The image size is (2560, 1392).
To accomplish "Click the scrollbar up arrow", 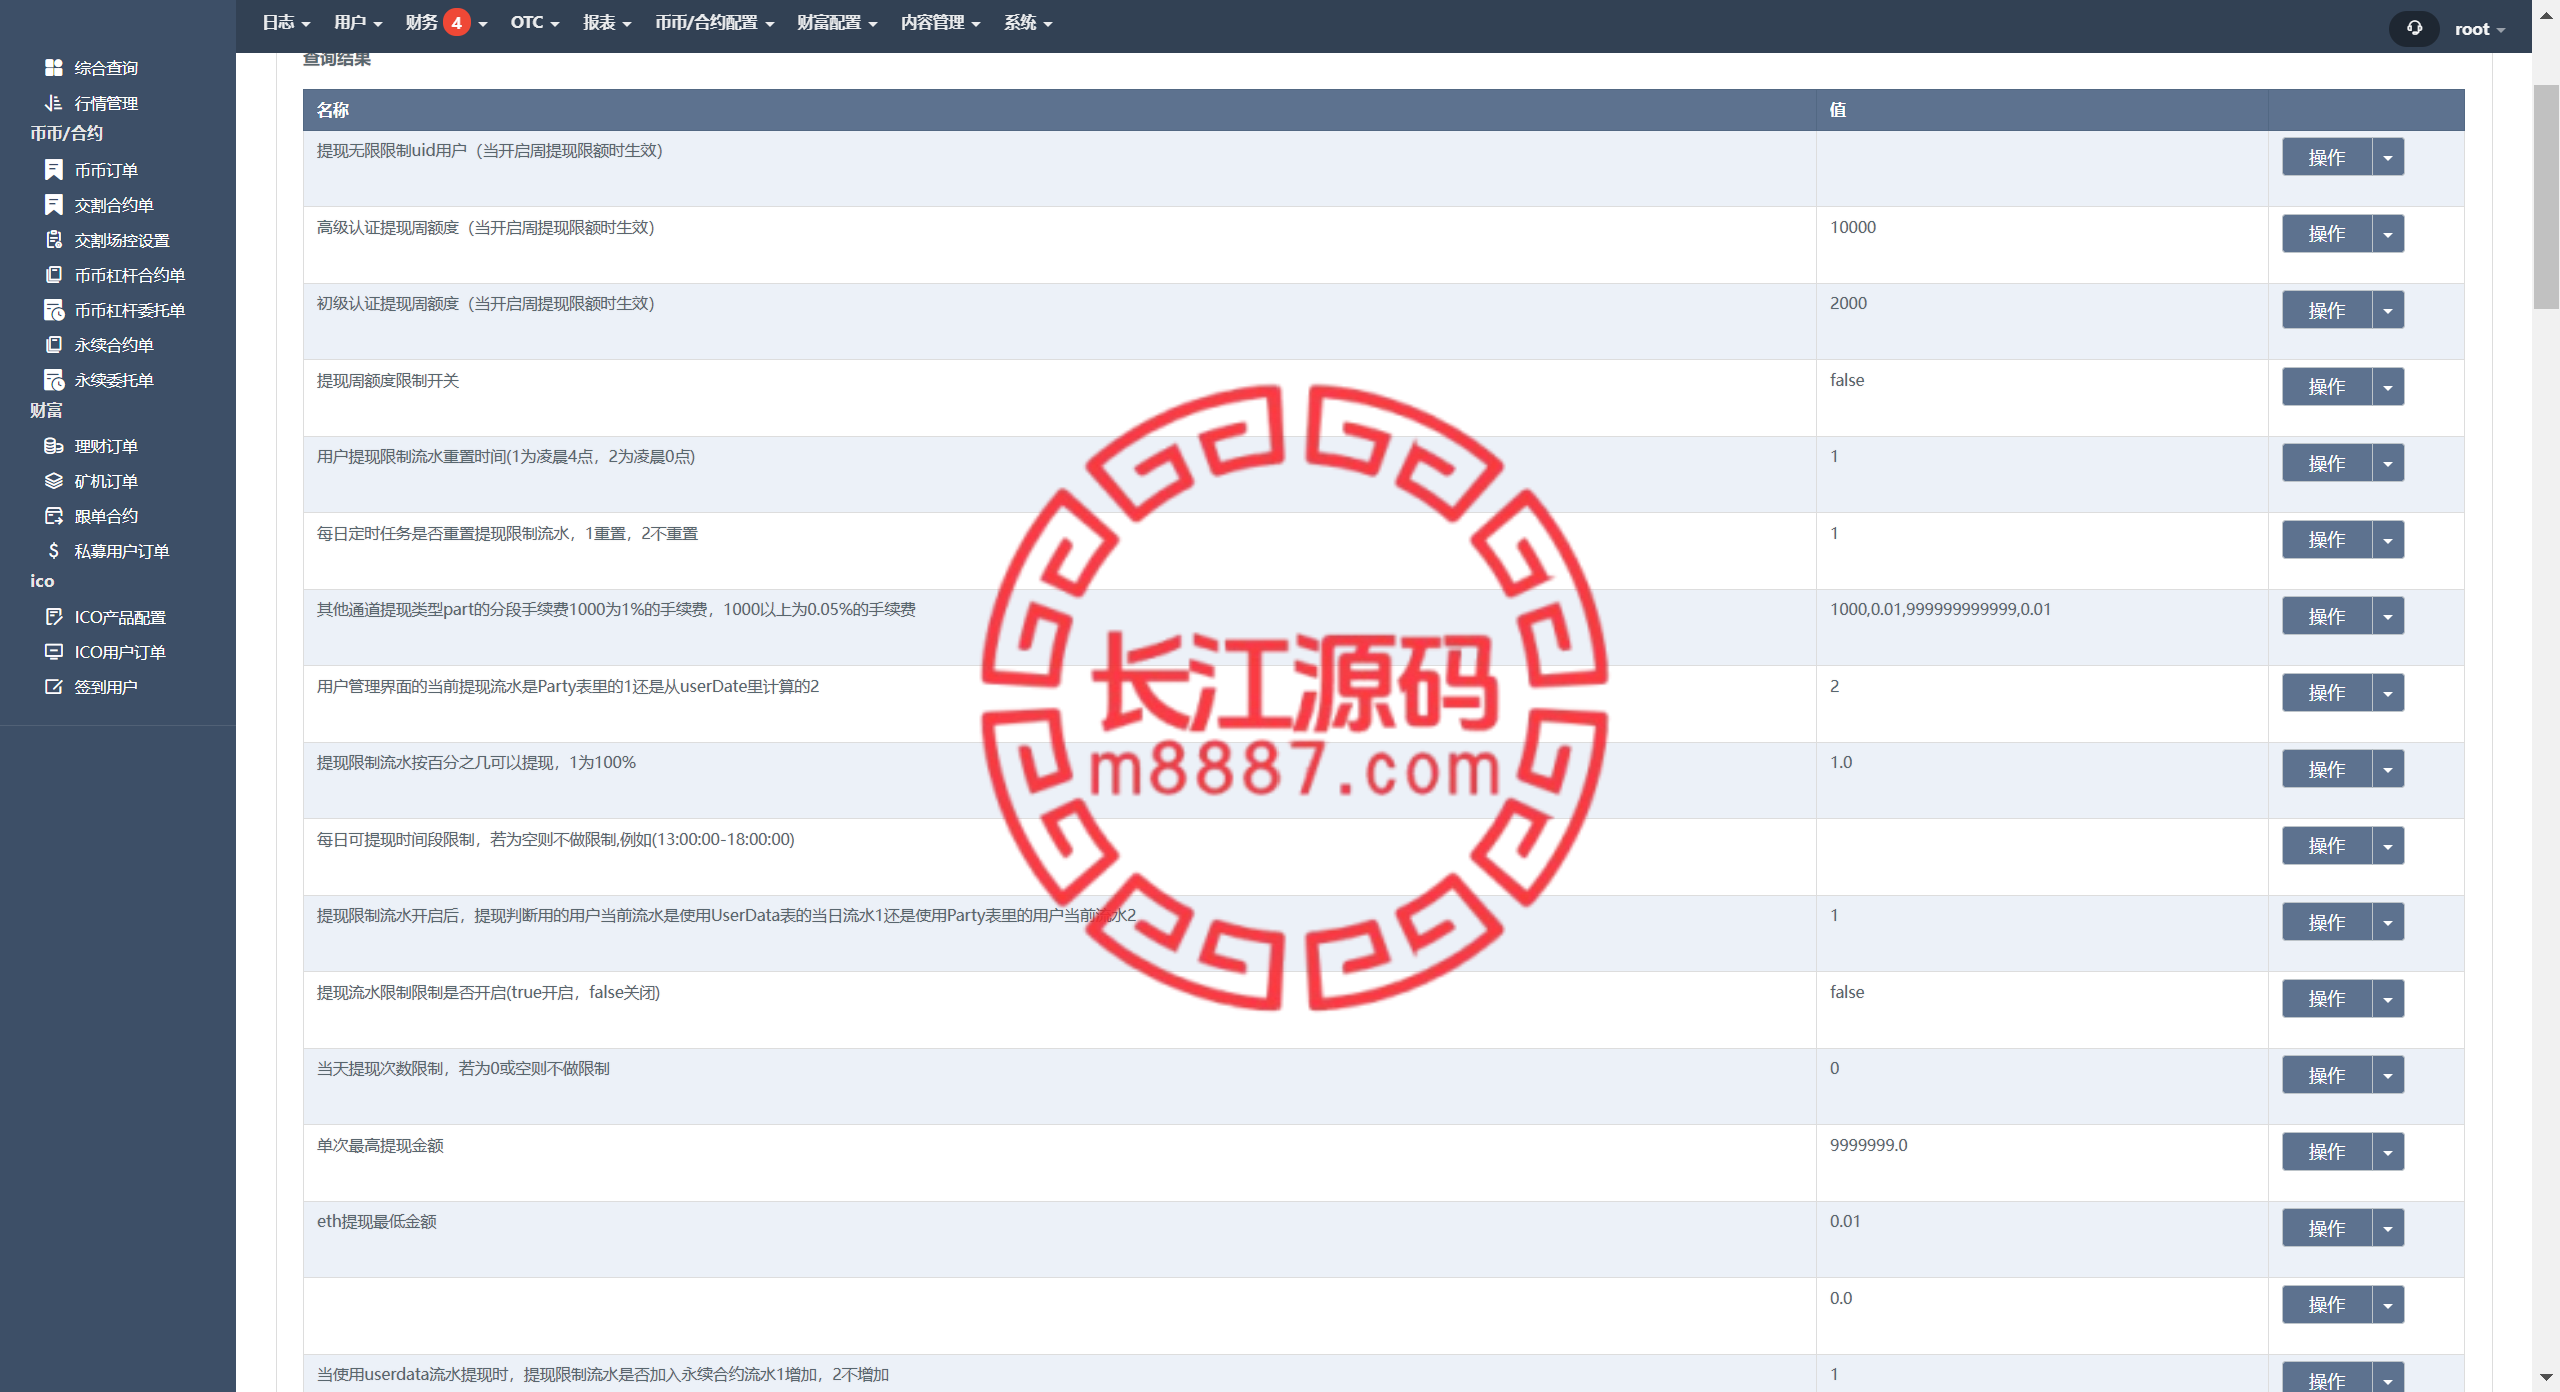I will click(2546, 14).
